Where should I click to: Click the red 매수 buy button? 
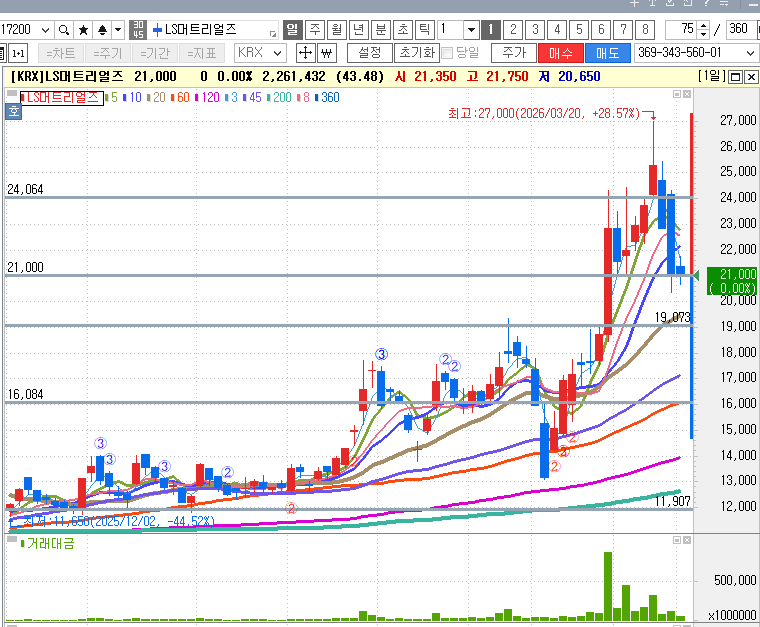coord(561,53)
